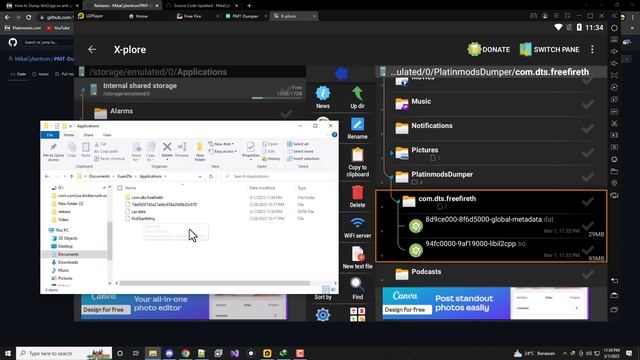
Task: Toggle checkmark for Alarms folder
Action: pyautogui.click(x=287, y=113)
